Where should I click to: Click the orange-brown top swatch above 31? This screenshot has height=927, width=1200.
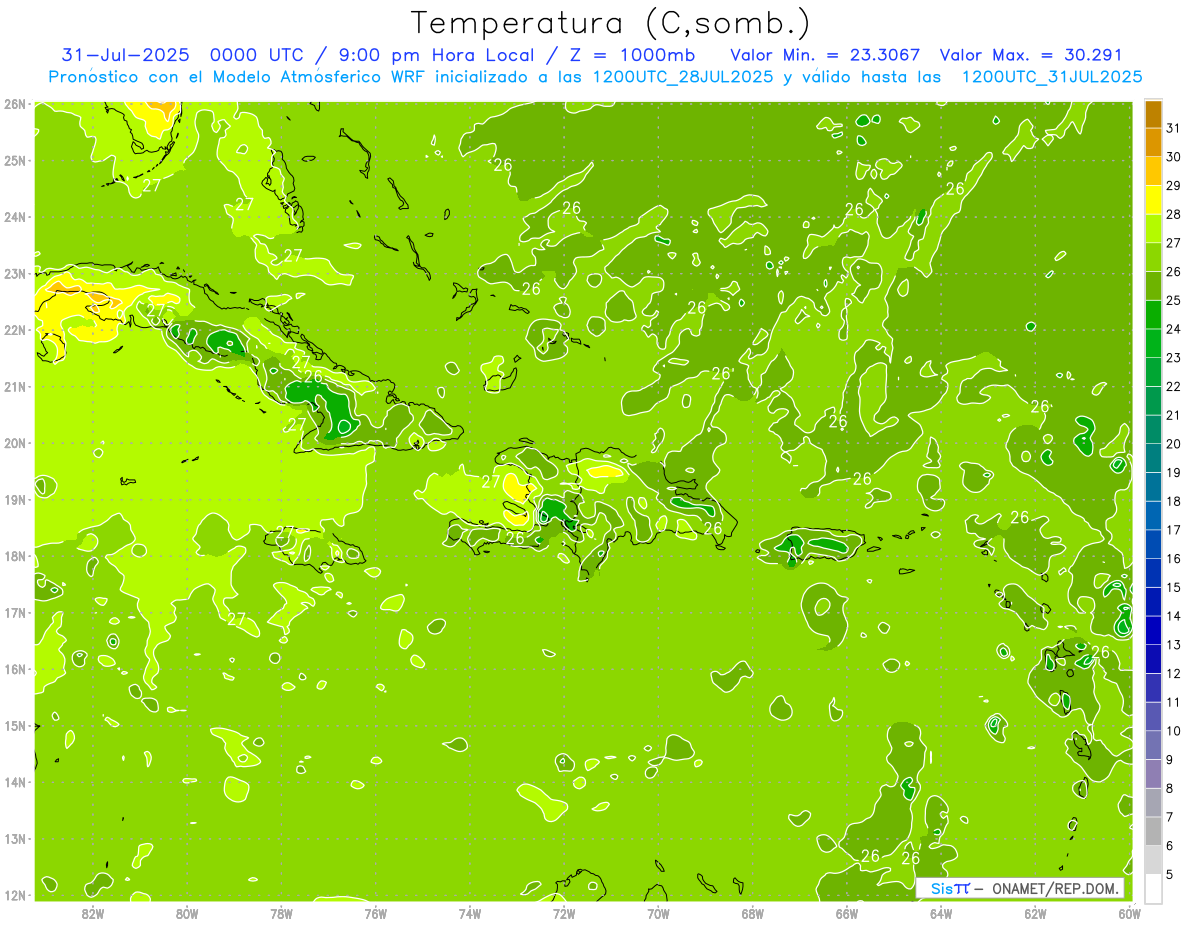(x=1154, y=113)
